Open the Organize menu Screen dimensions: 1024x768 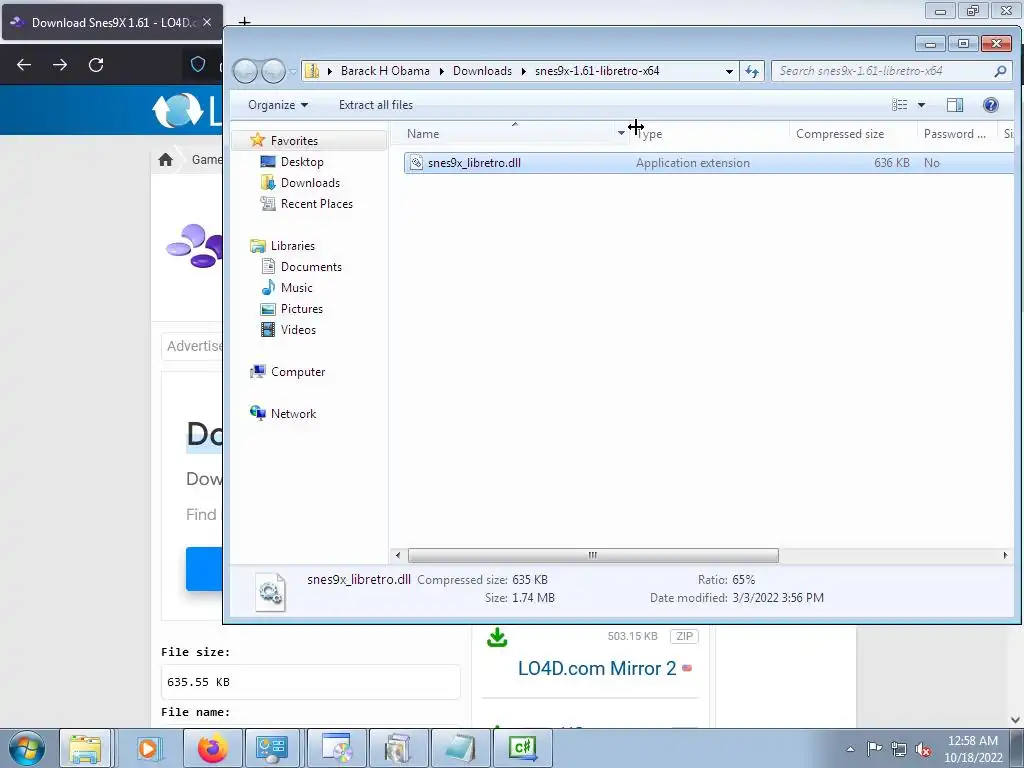[x=278, y=105]
